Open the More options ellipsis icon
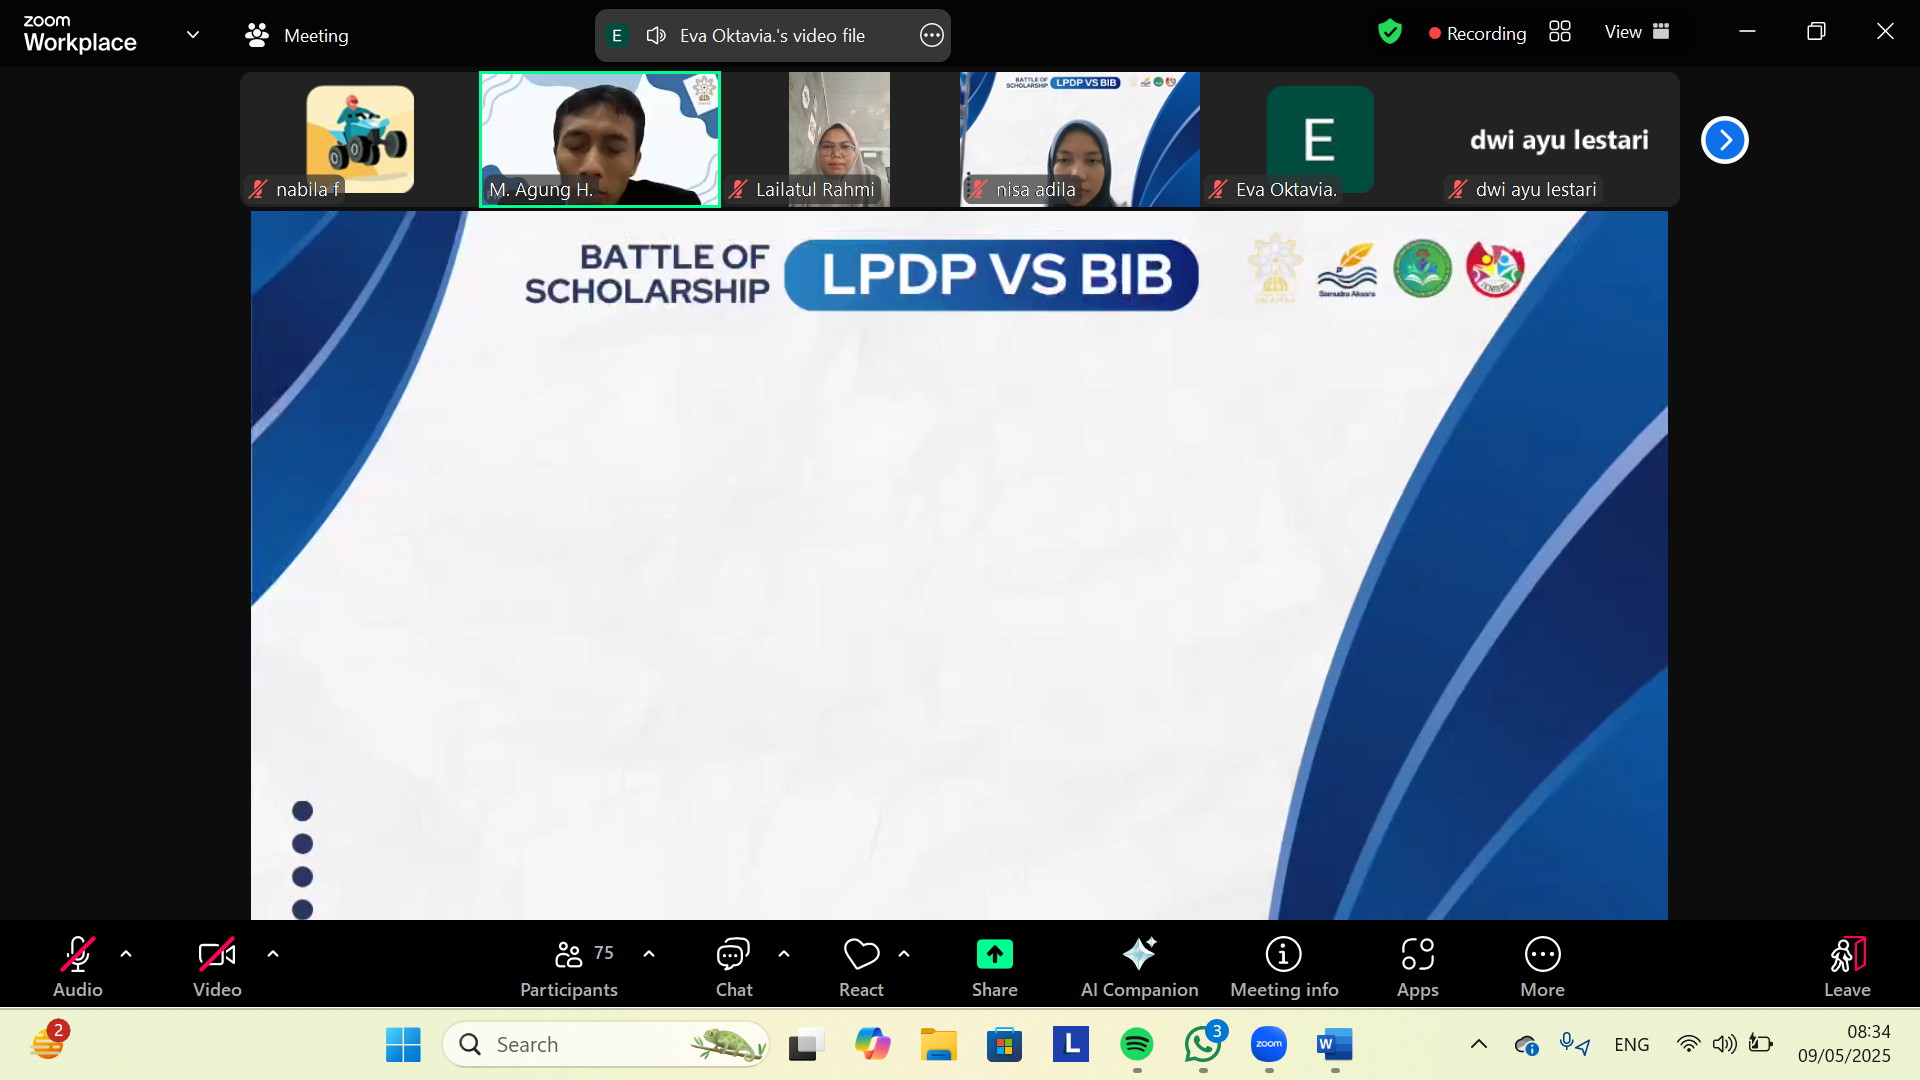Screen dimensions: 1920x1080 click(1542, 955)
